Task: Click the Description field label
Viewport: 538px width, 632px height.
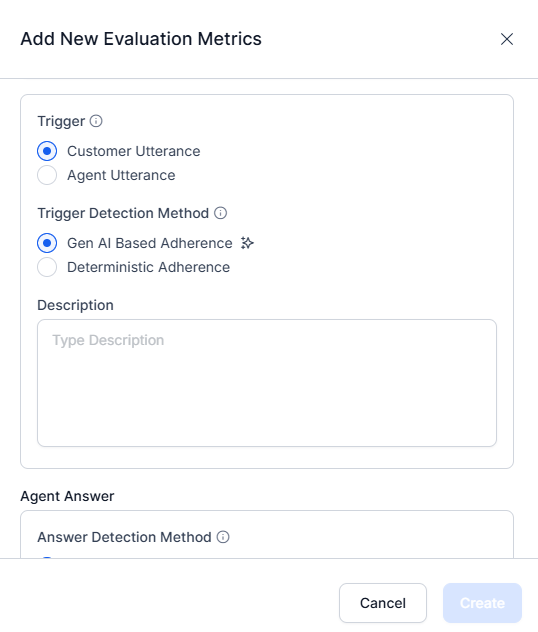Action: (75, 305)
